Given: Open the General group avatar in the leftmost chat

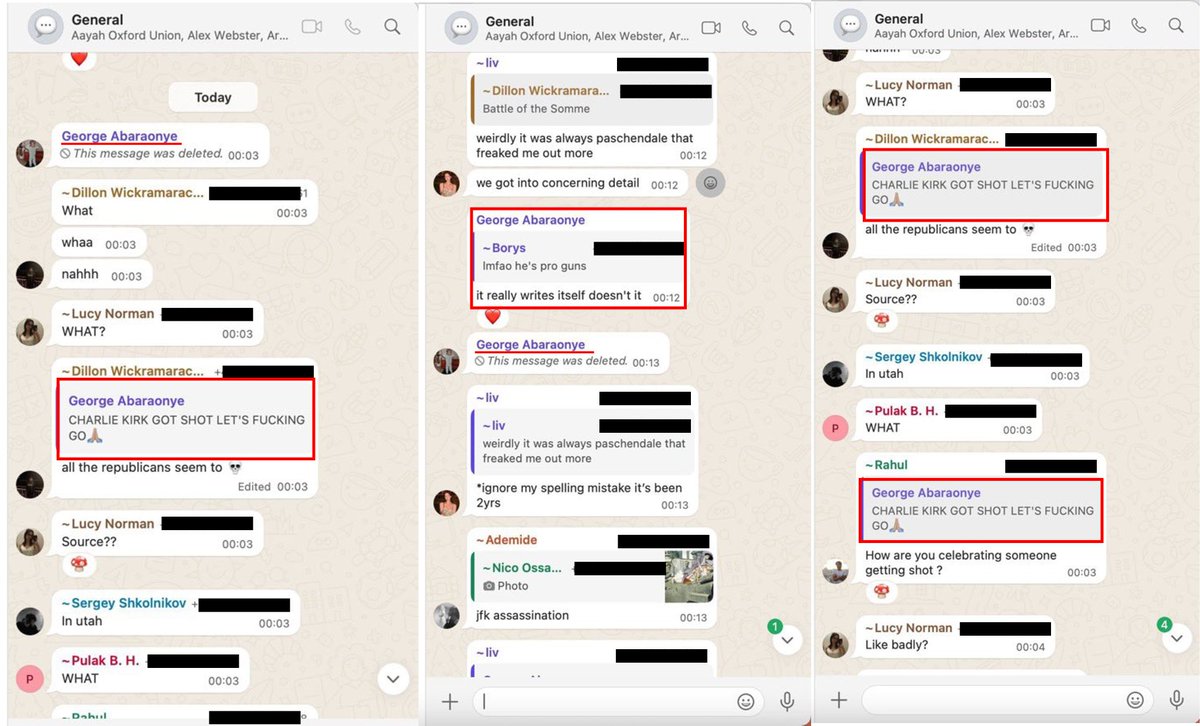Looking at the screenshot, I should coord(46,27).
